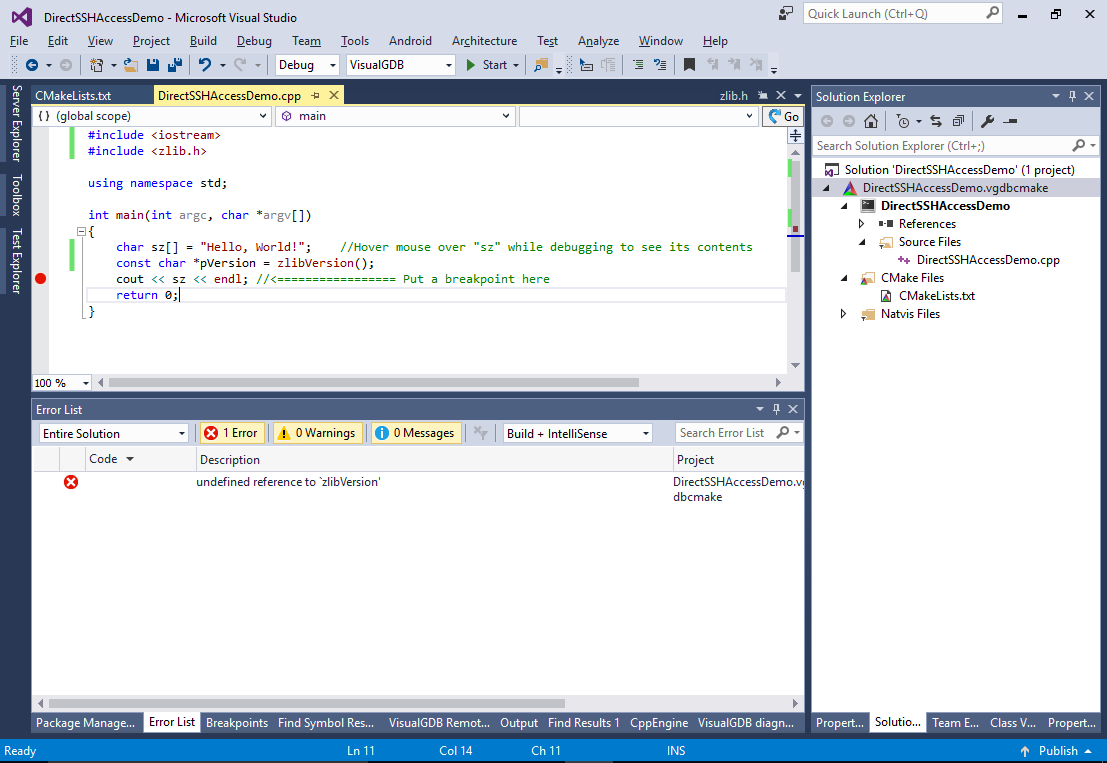Click the bookmark icon in the toolbar
Viewport: 1107px width, 763px height.
(x=689, y=65)
